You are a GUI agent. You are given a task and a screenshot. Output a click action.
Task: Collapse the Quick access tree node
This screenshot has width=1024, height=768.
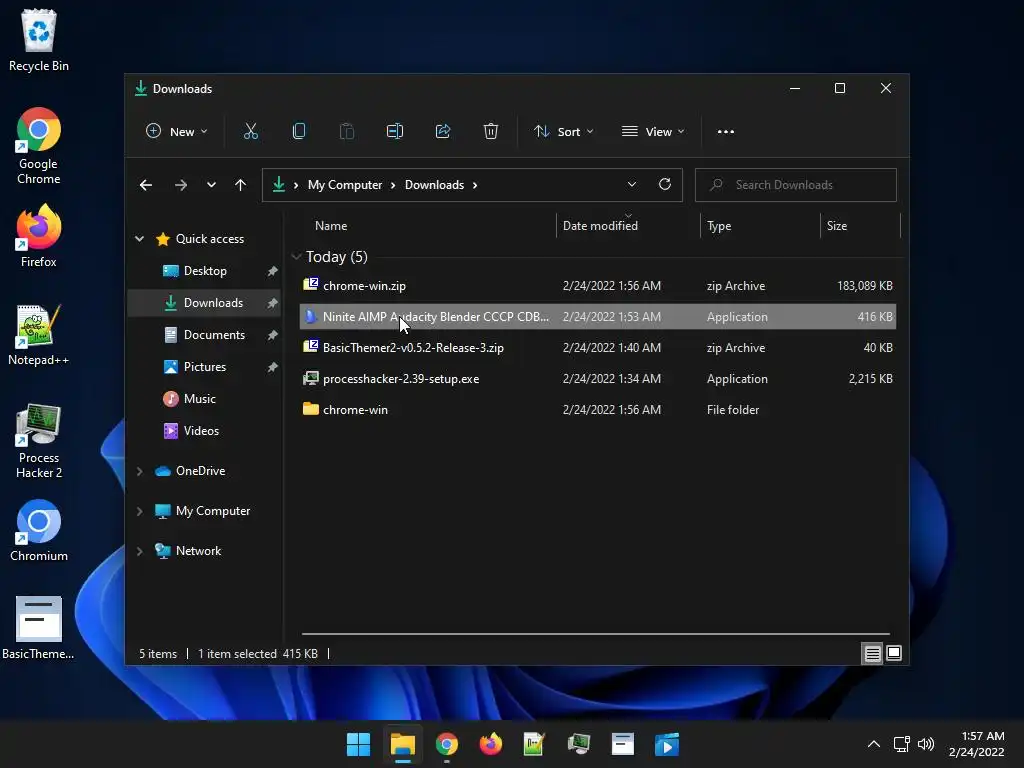pos(139,239)
